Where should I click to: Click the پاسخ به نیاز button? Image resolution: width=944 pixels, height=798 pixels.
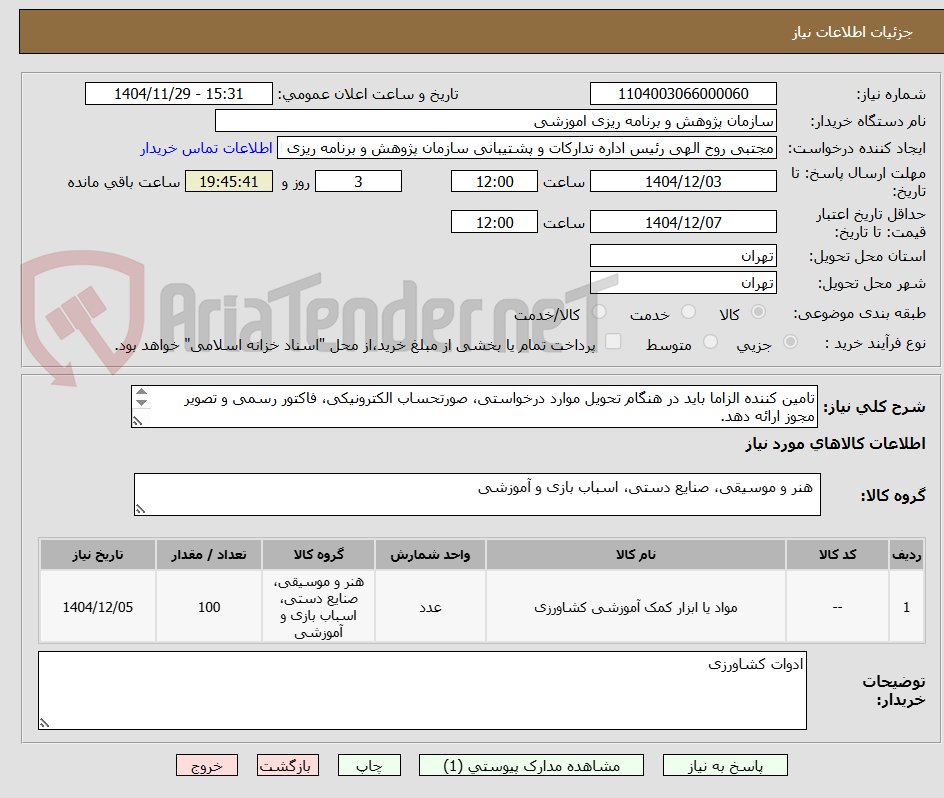[725, 765]
